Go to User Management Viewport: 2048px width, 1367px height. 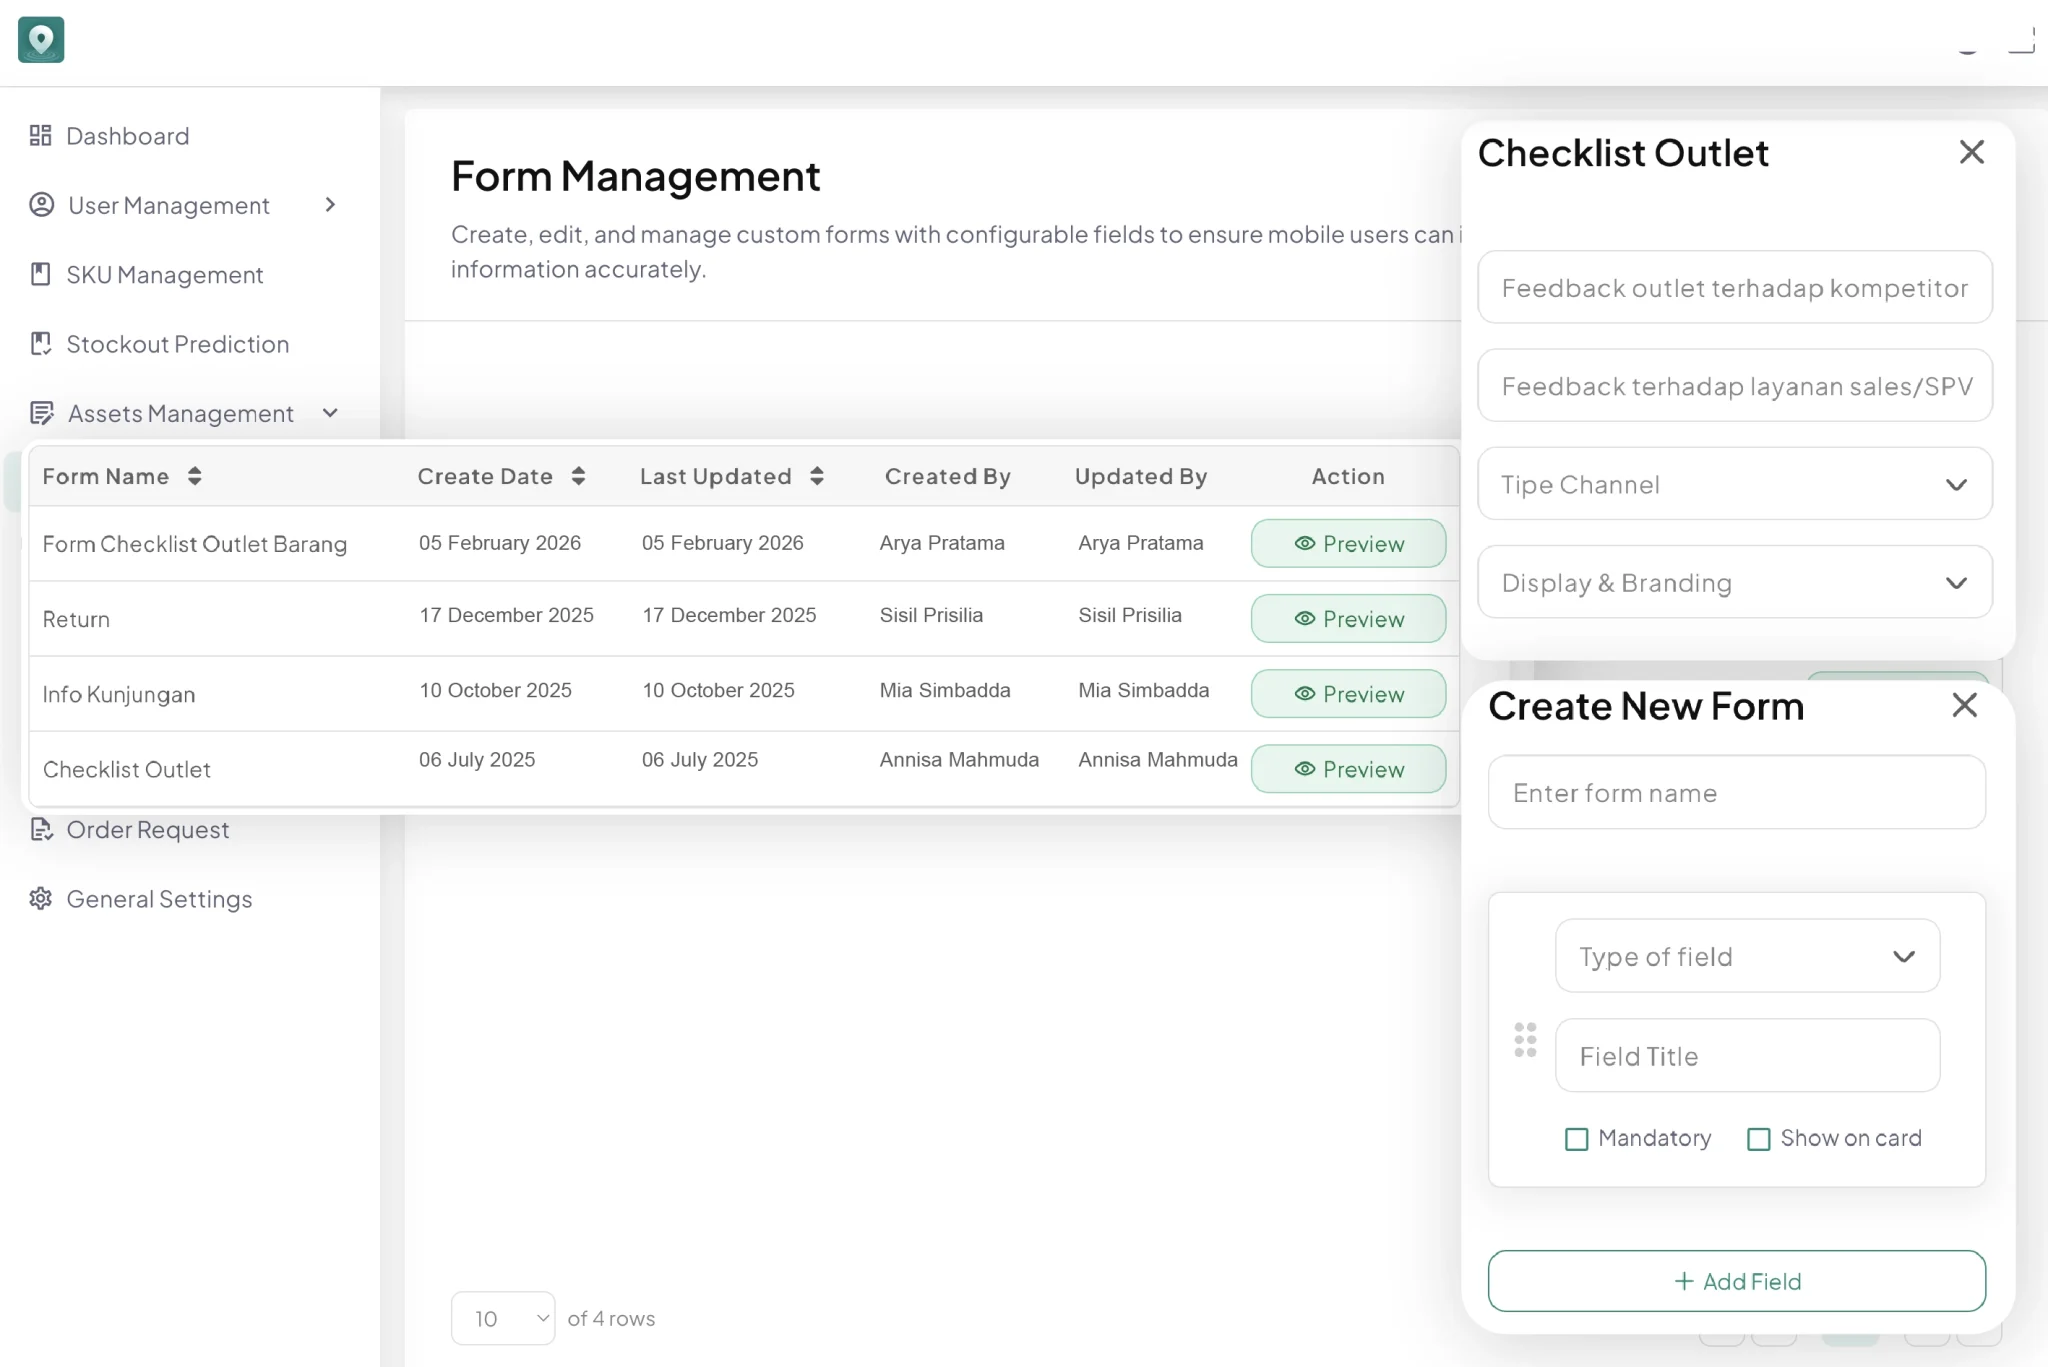169,205
